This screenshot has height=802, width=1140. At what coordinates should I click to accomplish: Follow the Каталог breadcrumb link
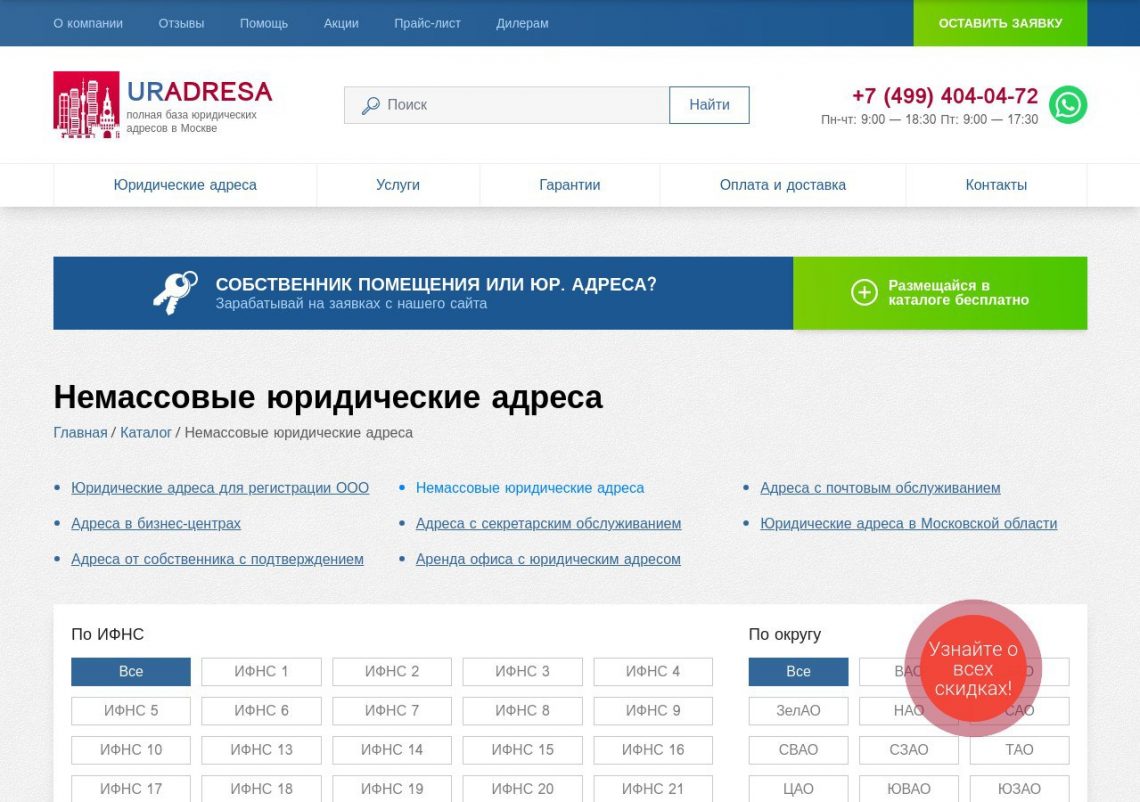click(x=146, y=433)
